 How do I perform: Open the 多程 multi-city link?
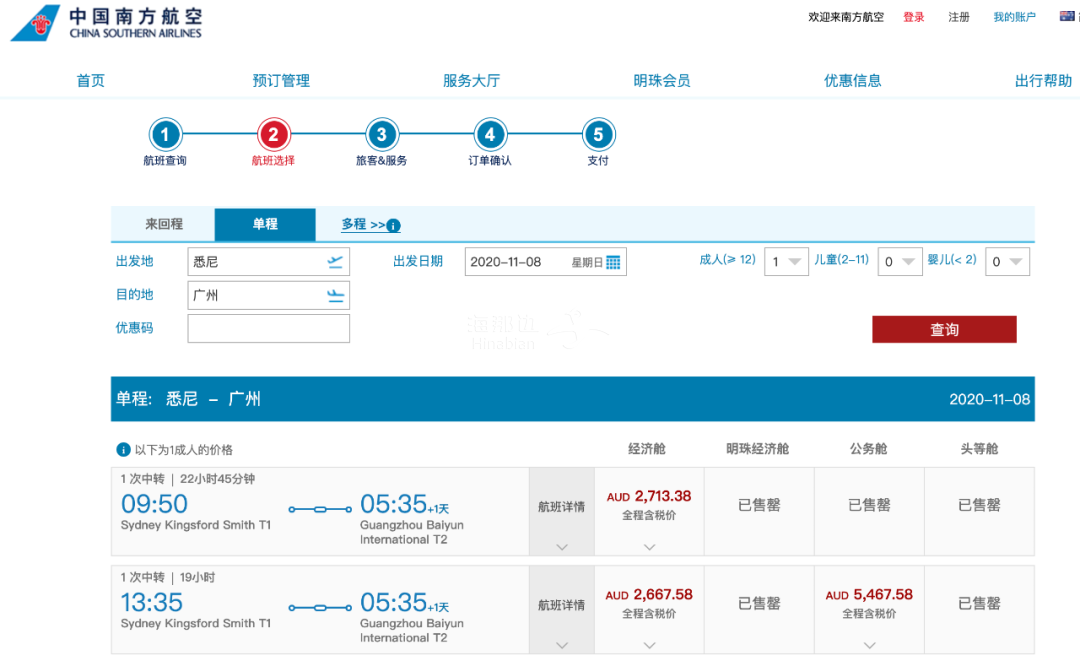[x=363, y=224]
